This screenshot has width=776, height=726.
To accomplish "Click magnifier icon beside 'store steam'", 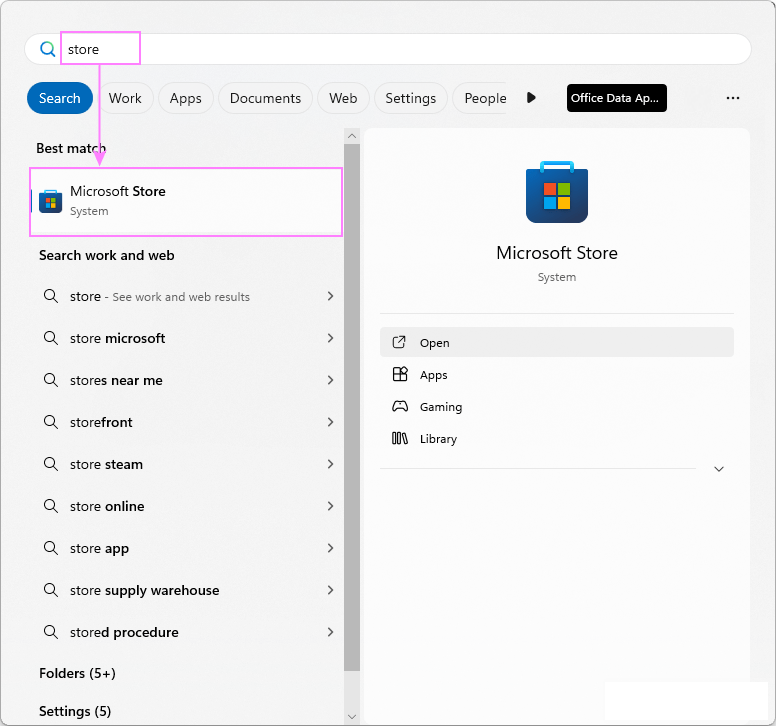I will (50, 464).
